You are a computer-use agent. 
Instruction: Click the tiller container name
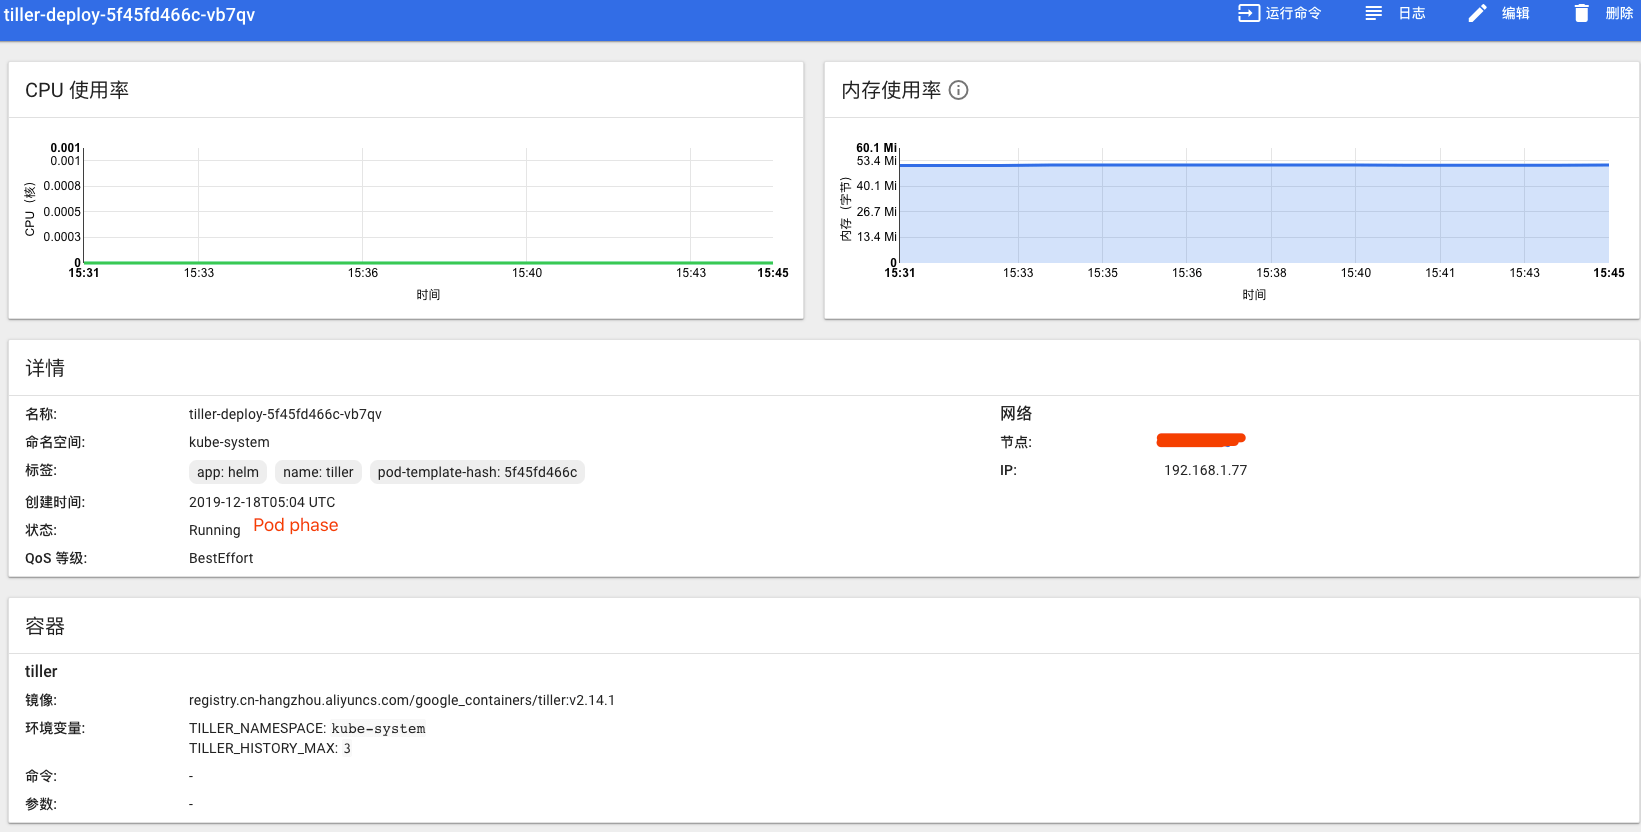(x=41, y=671)
